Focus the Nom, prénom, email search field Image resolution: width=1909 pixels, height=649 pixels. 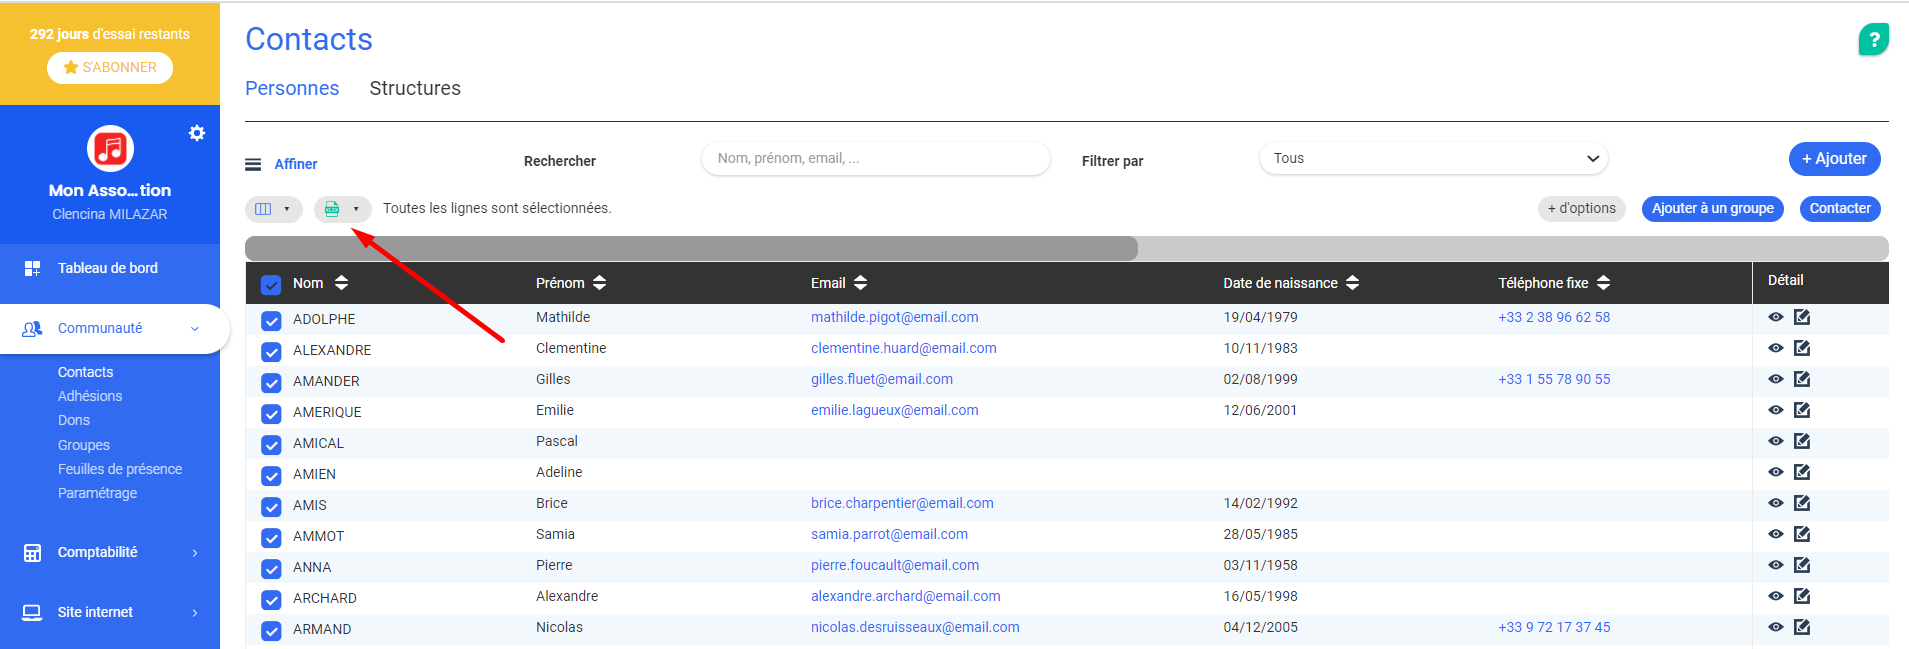876,158
